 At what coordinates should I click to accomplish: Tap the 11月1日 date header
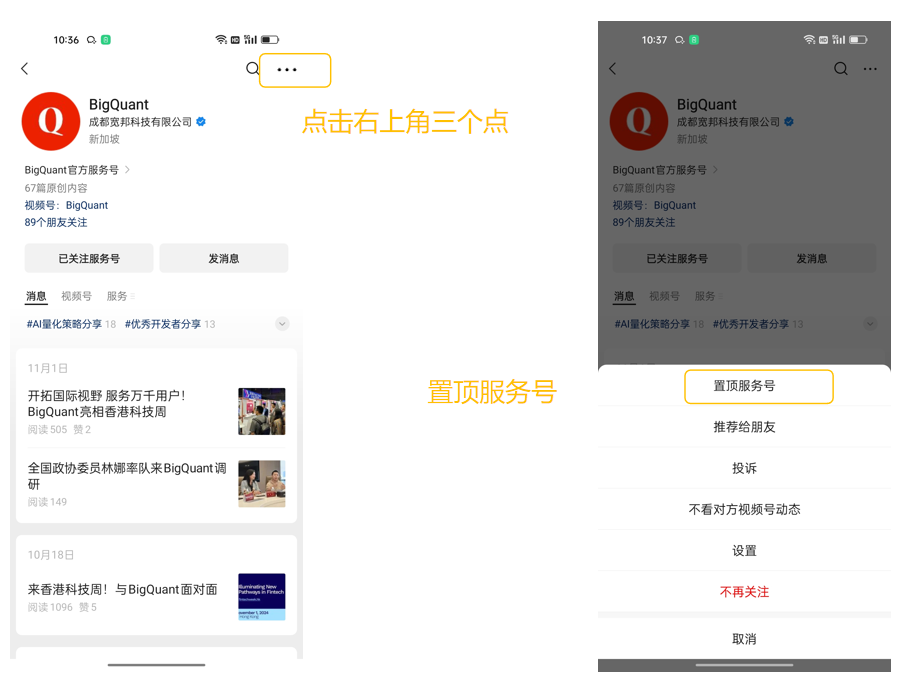click(x=48, y=368)
